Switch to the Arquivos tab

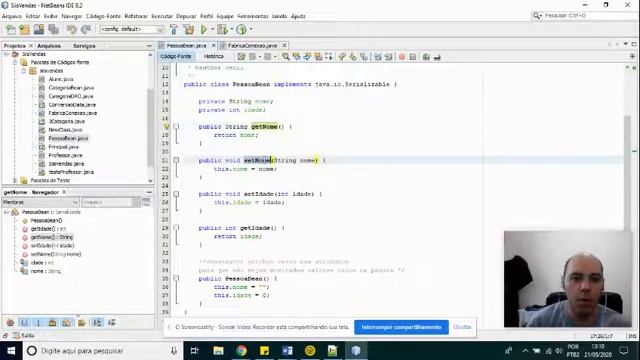[49, 46]
